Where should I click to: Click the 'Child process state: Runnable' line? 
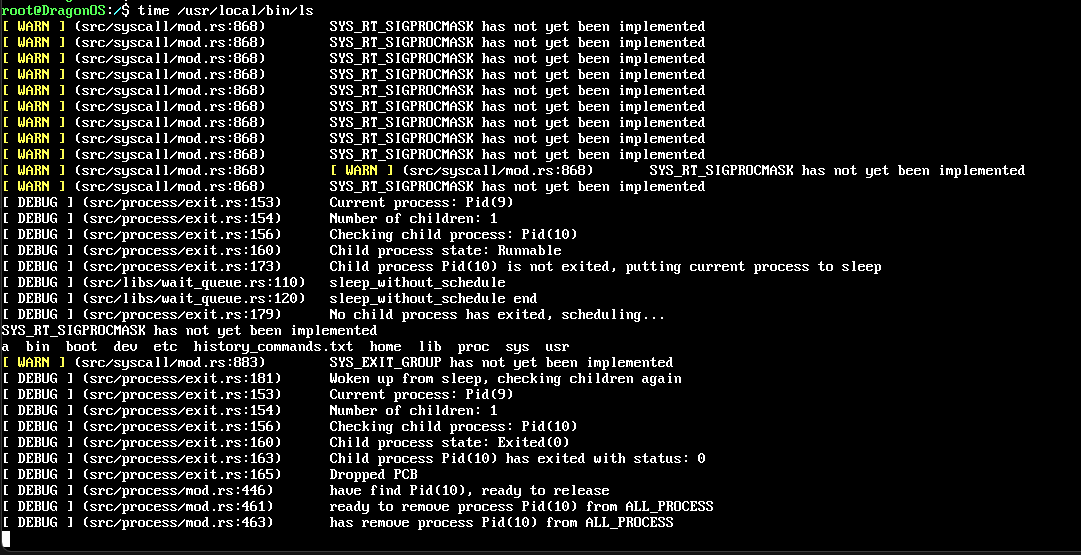click(445, 250)
